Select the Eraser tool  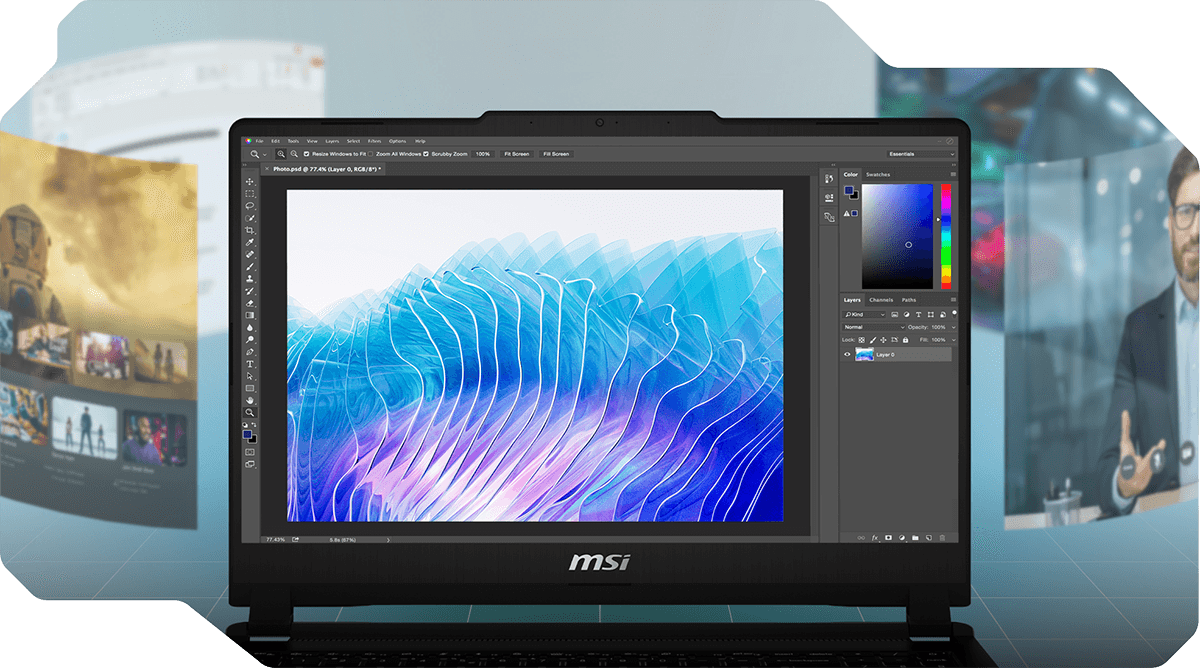[250, 303]
